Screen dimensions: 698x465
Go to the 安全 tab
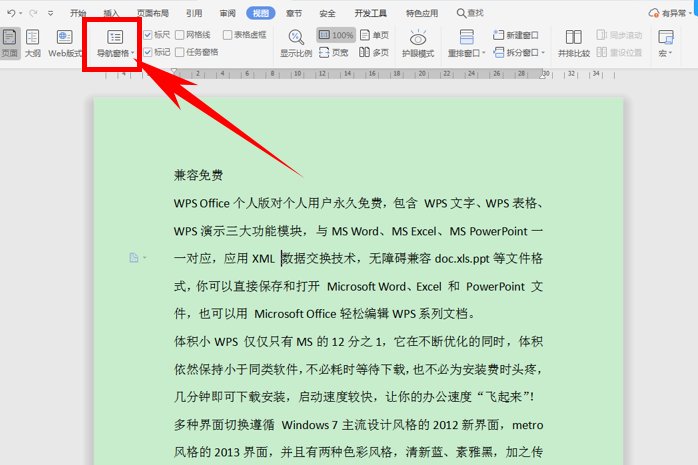tap(327, 13)
